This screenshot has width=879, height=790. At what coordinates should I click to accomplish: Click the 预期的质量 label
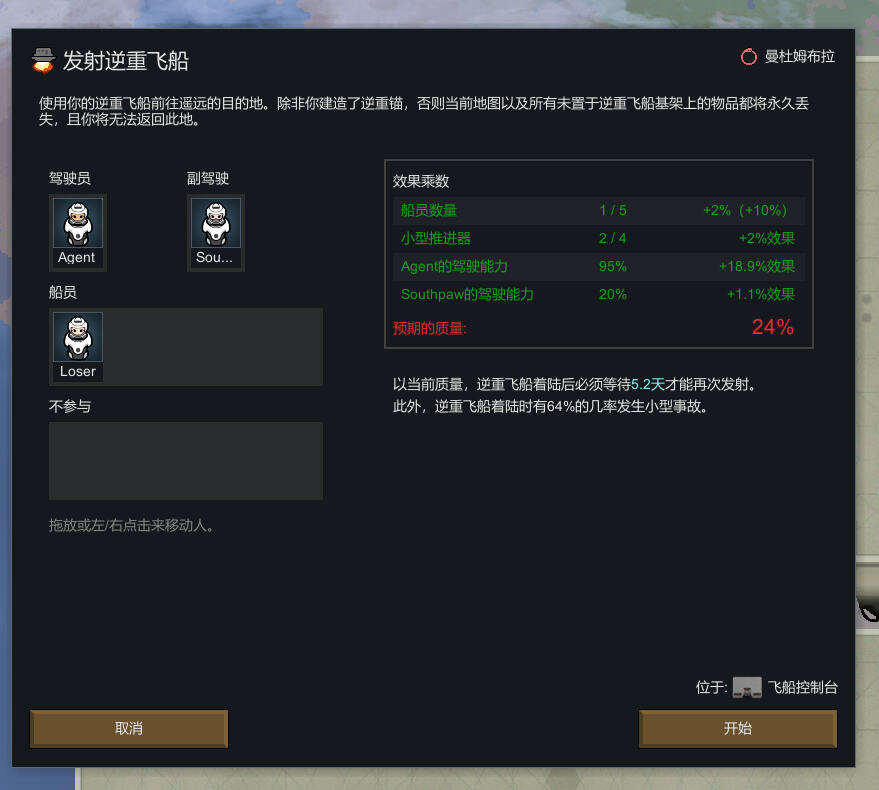pos(429,328)
